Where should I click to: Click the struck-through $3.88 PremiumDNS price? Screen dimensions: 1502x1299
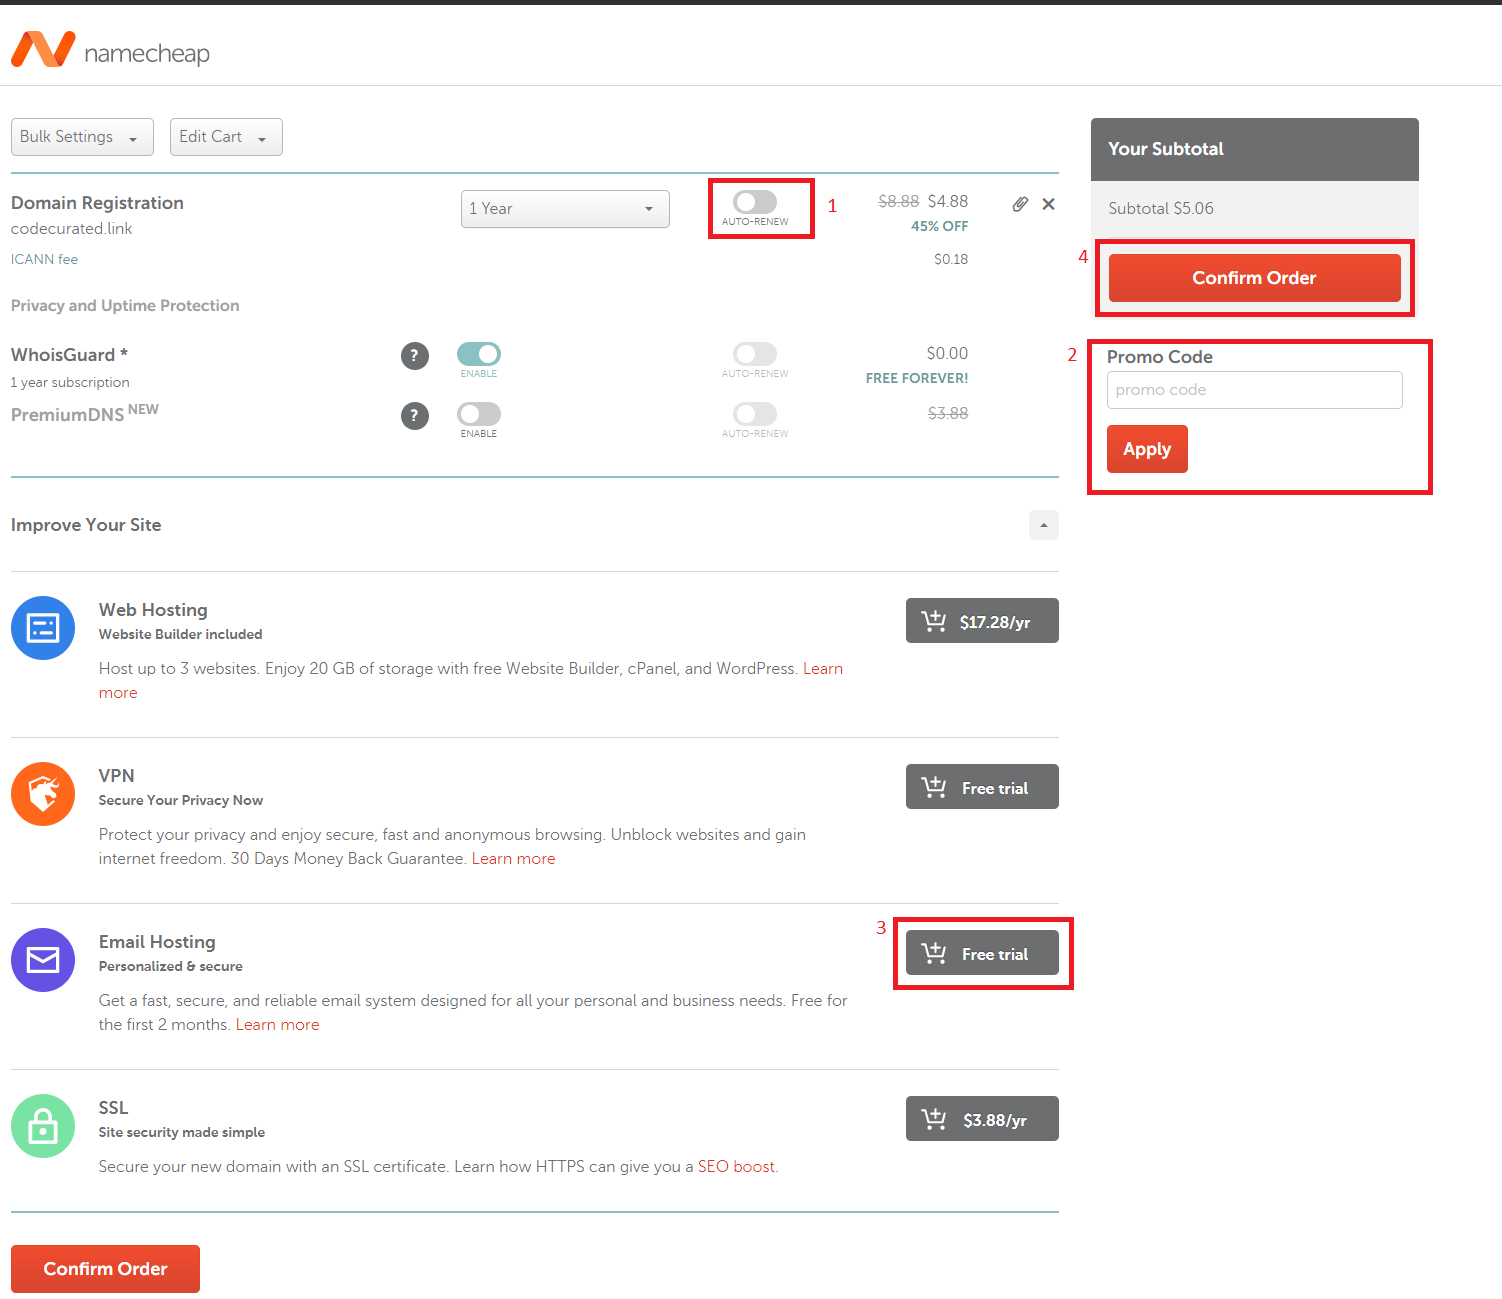[x=948, y=413]
